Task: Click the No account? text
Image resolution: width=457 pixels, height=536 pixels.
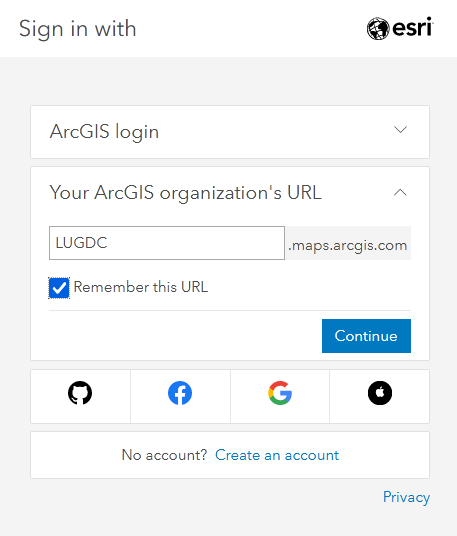Action: pyautogui.click(x=164, y=455)
